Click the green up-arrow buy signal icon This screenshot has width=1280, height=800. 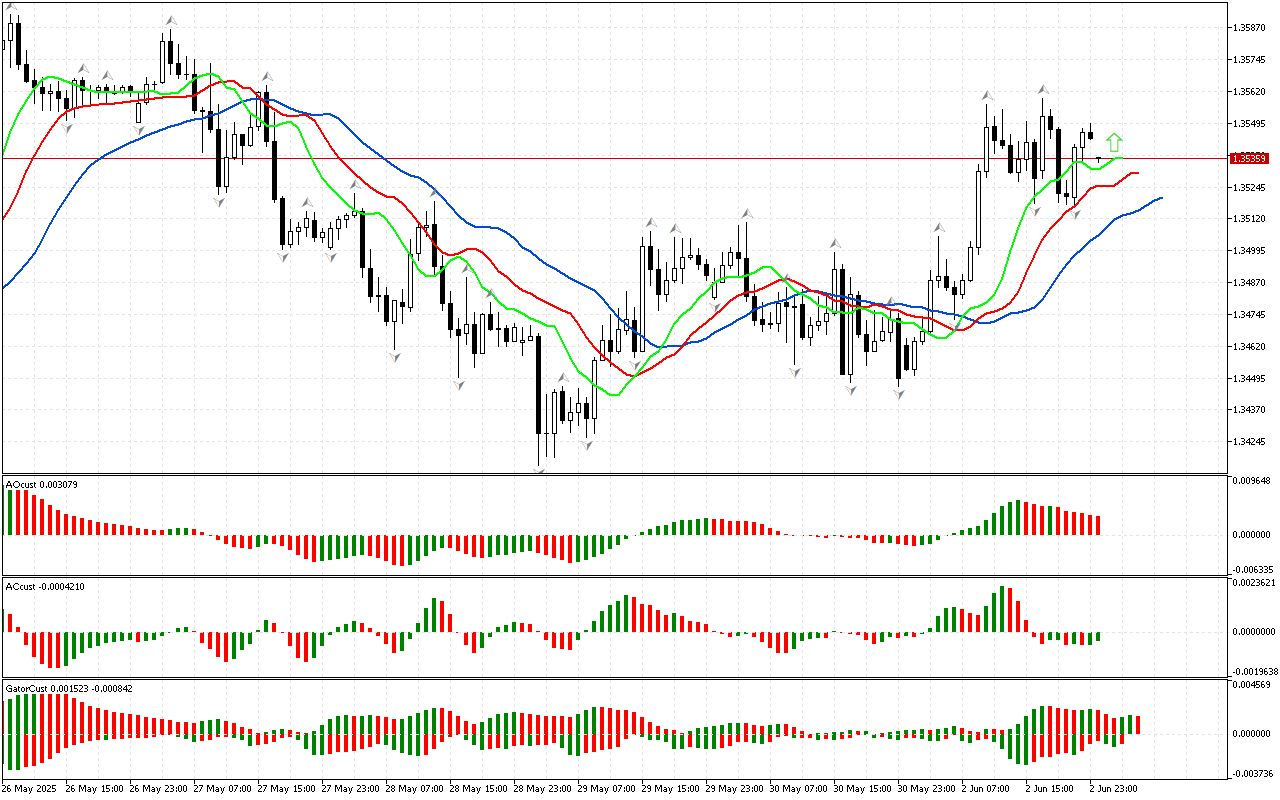tap(1114, 142)
